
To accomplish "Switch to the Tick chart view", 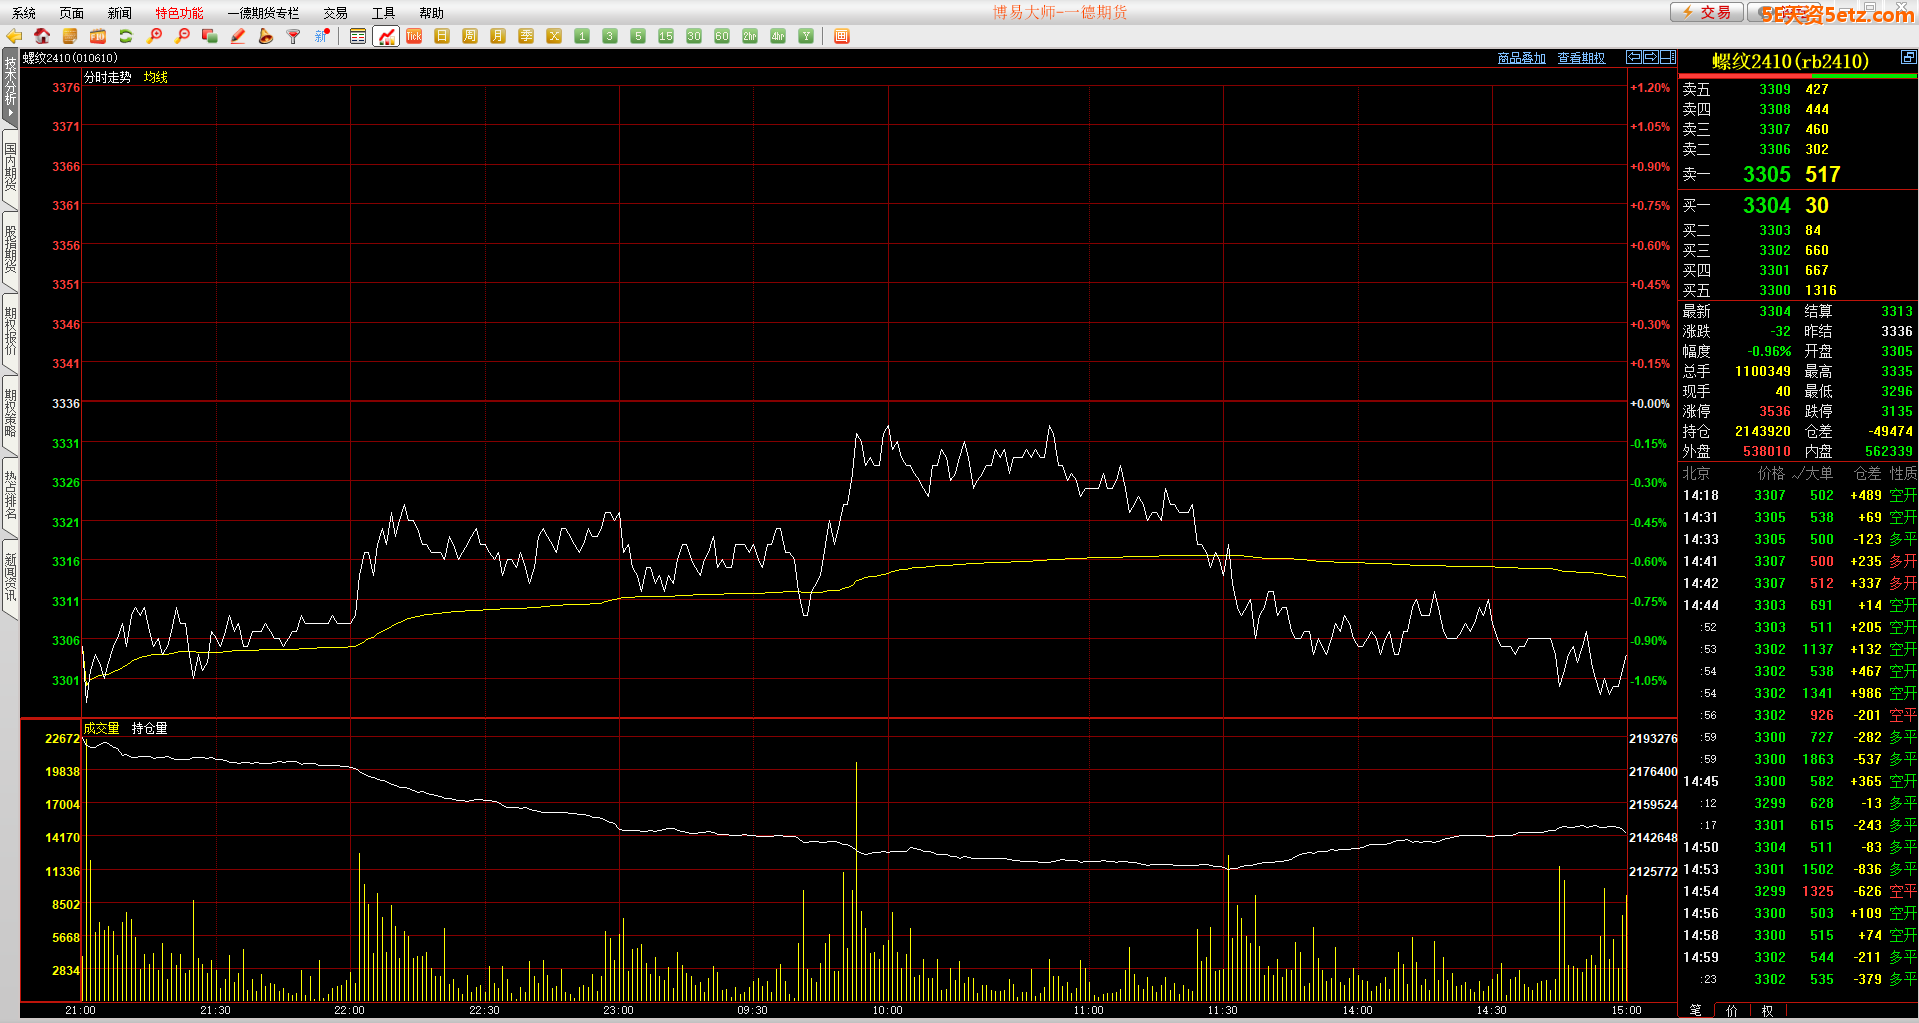I will coord(414,36).
